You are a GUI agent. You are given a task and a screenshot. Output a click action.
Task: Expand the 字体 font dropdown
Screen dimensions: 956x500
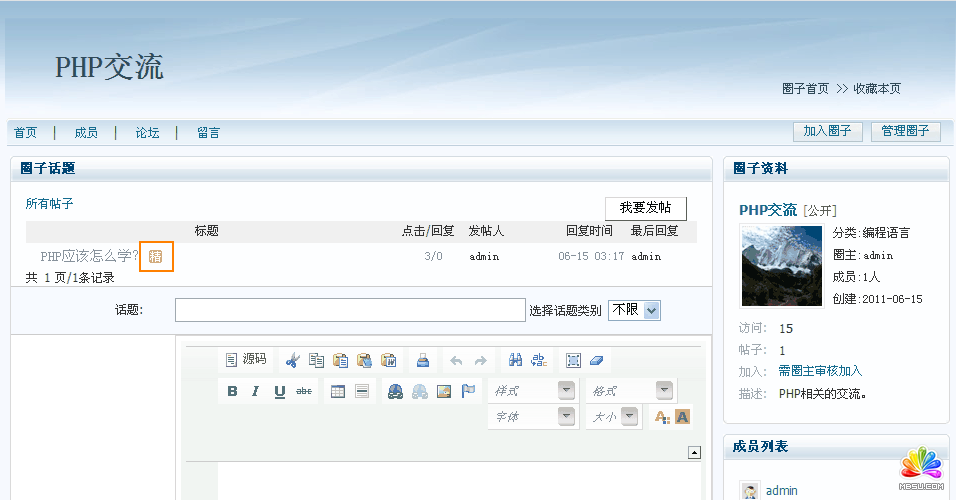[x=566, y=416]
